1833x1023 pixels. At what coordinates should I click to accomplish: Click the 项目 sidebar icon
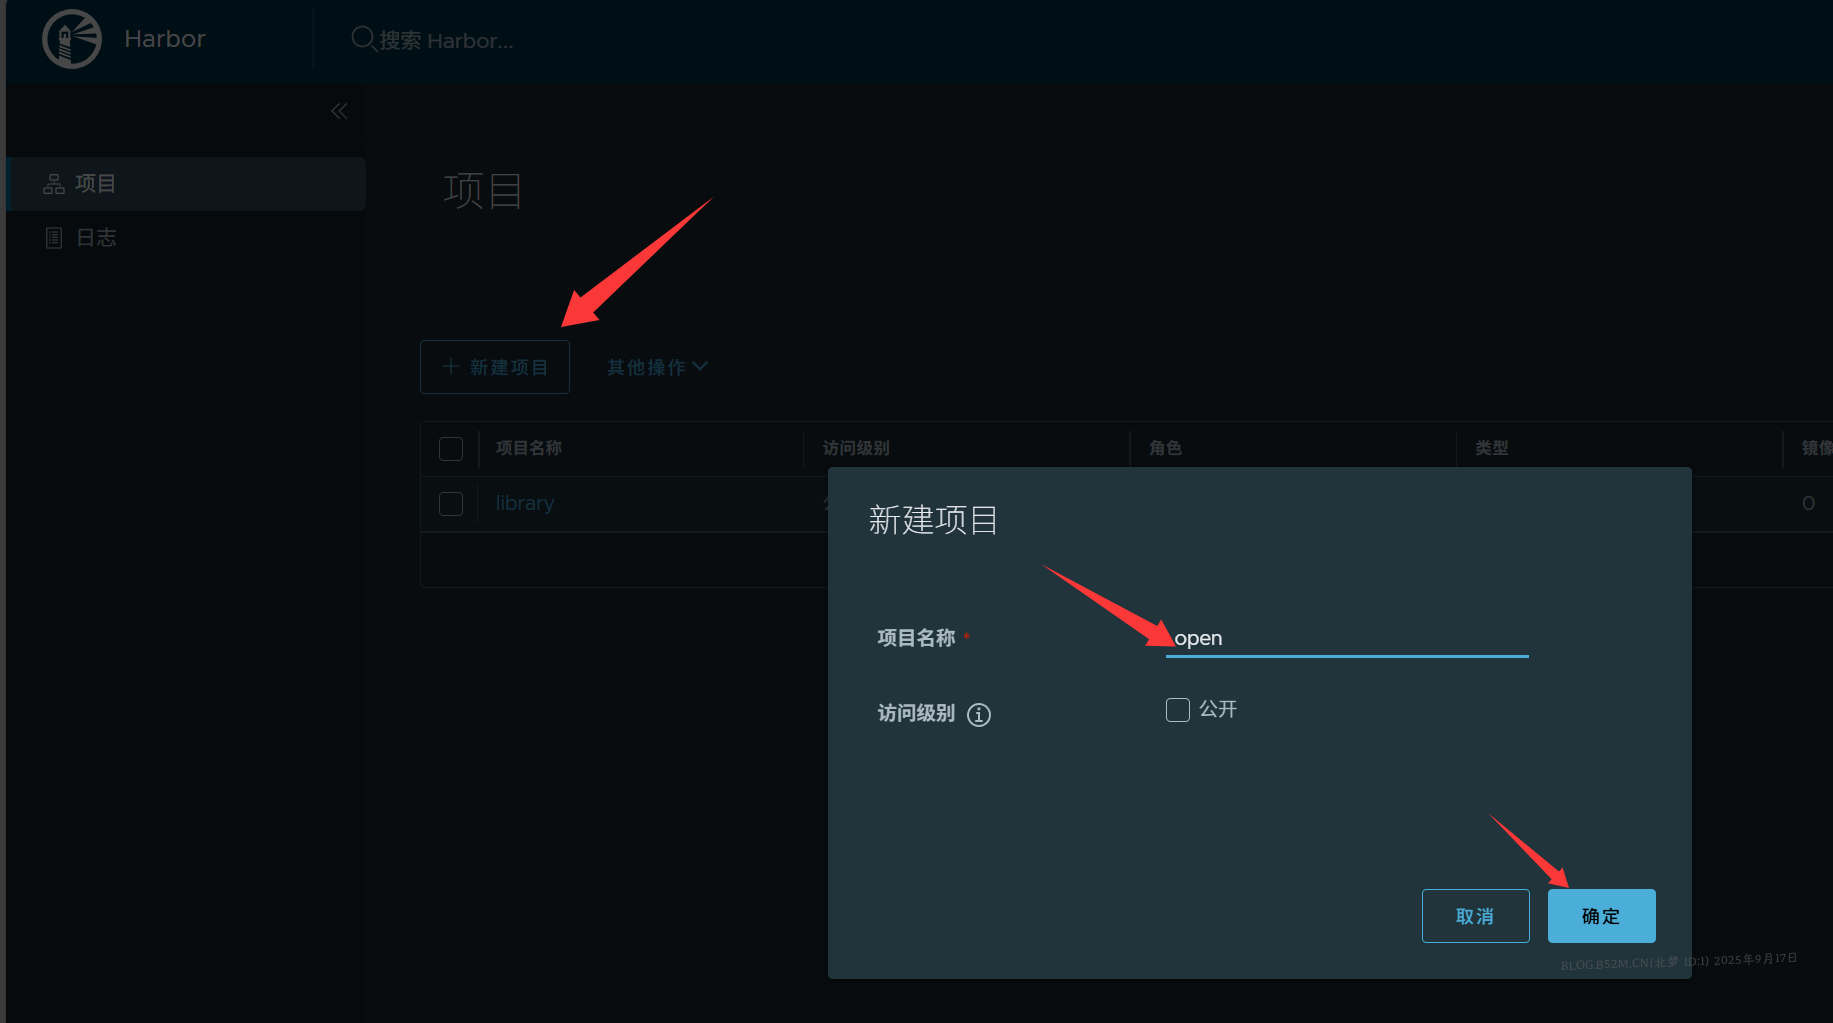tap(54, 184)
